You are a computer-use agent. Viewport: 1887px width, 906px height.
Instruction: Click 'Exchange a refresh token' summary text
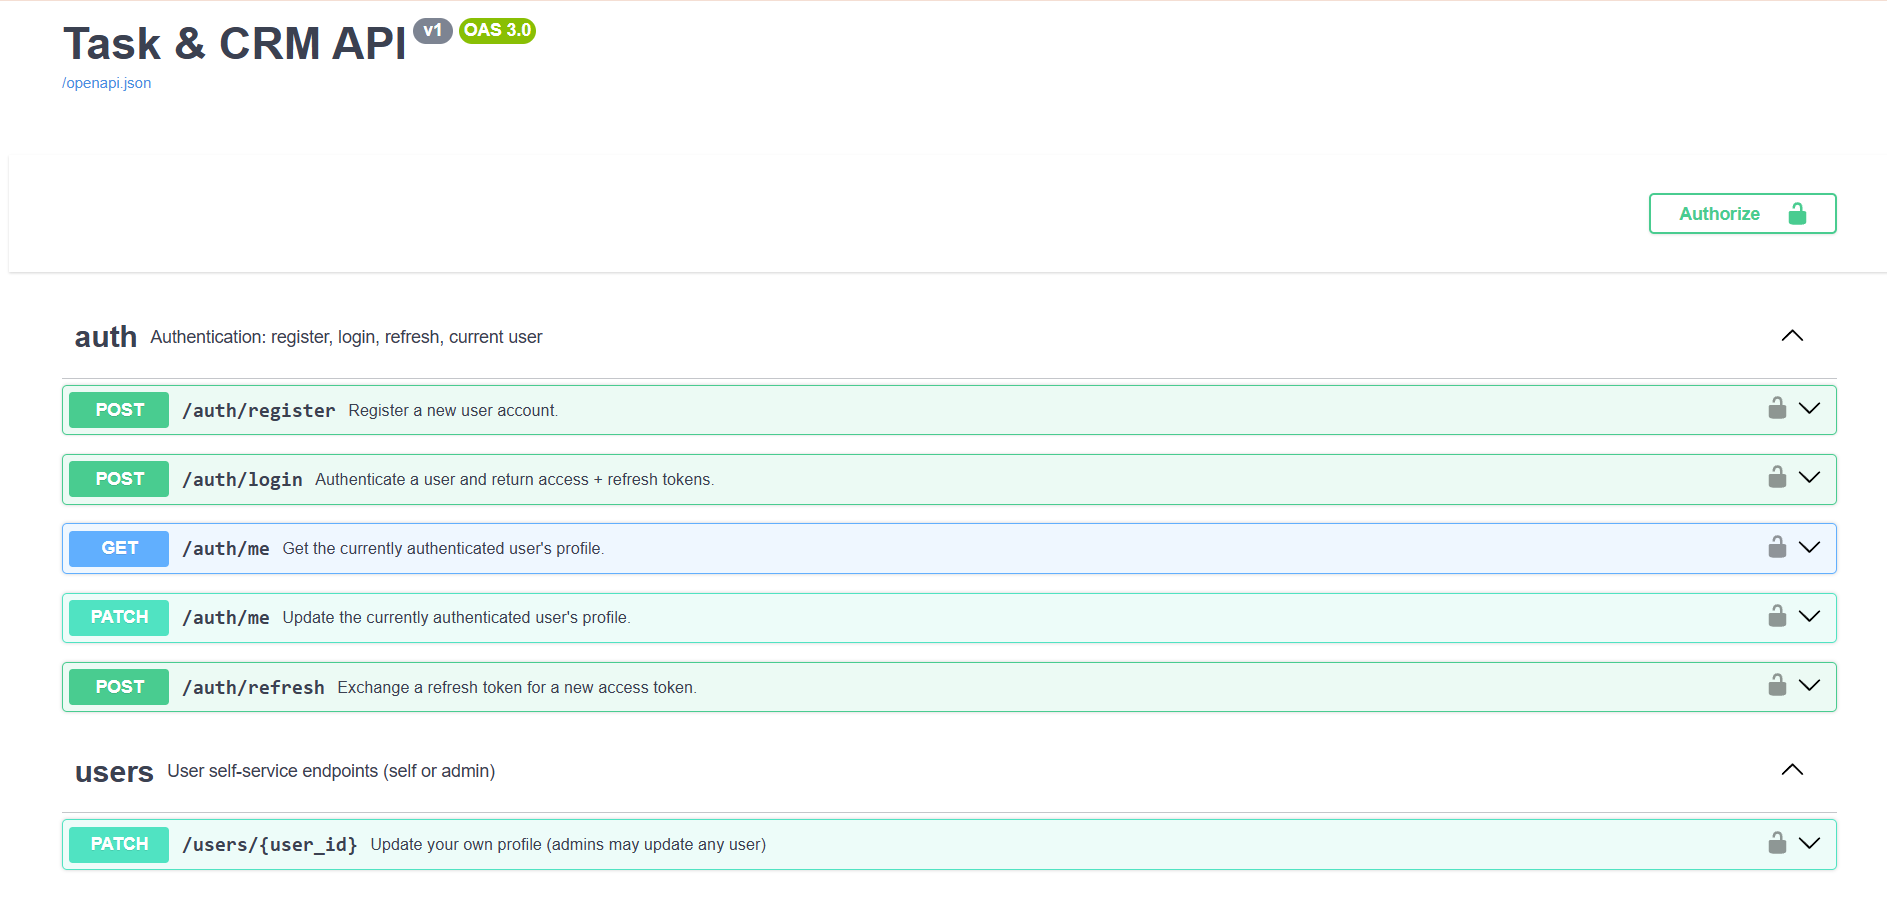(x=517, y=688)
